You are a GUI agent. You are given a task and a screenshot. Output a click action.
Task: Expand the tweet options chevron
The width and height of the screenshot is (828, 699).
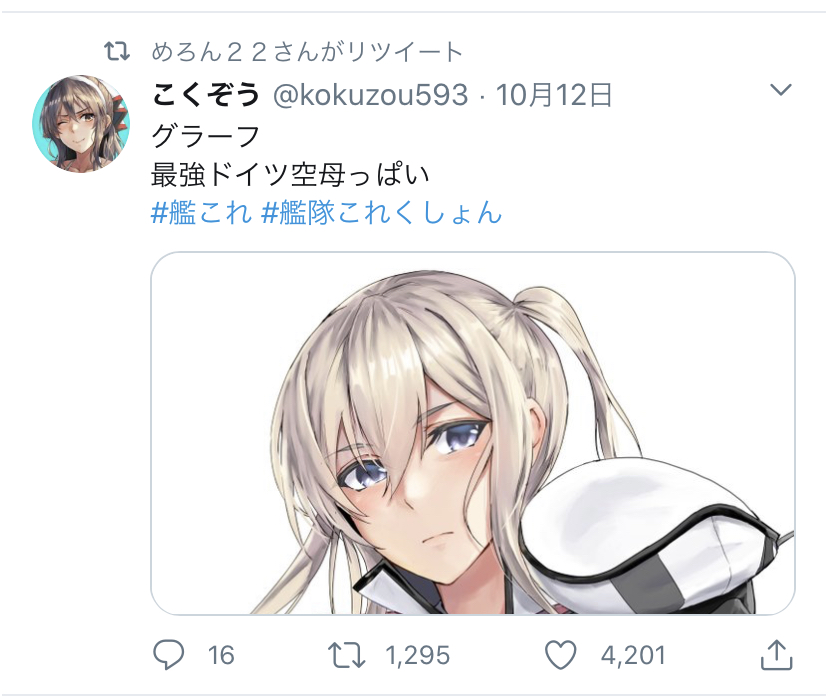(780, 90)
